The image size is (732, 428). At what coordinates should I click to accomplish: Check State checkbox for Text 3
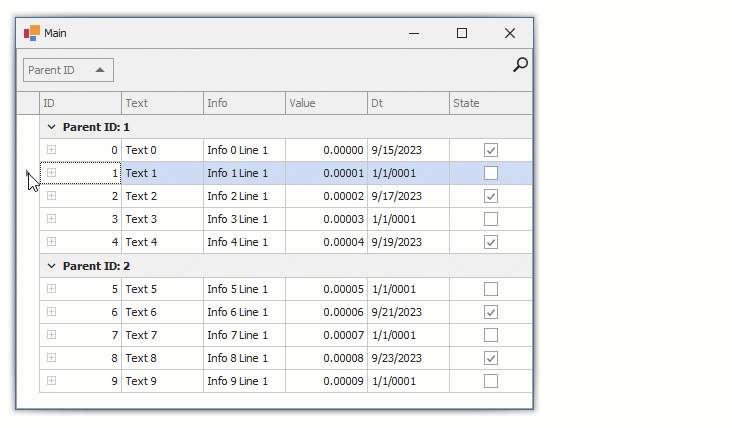(491, 219)
